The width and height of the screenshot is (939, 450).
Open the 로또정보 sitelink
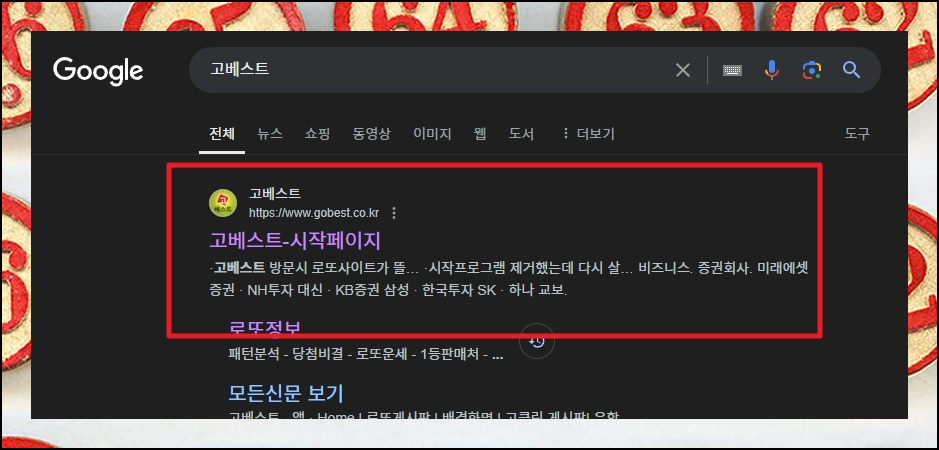tap(265, 328)
